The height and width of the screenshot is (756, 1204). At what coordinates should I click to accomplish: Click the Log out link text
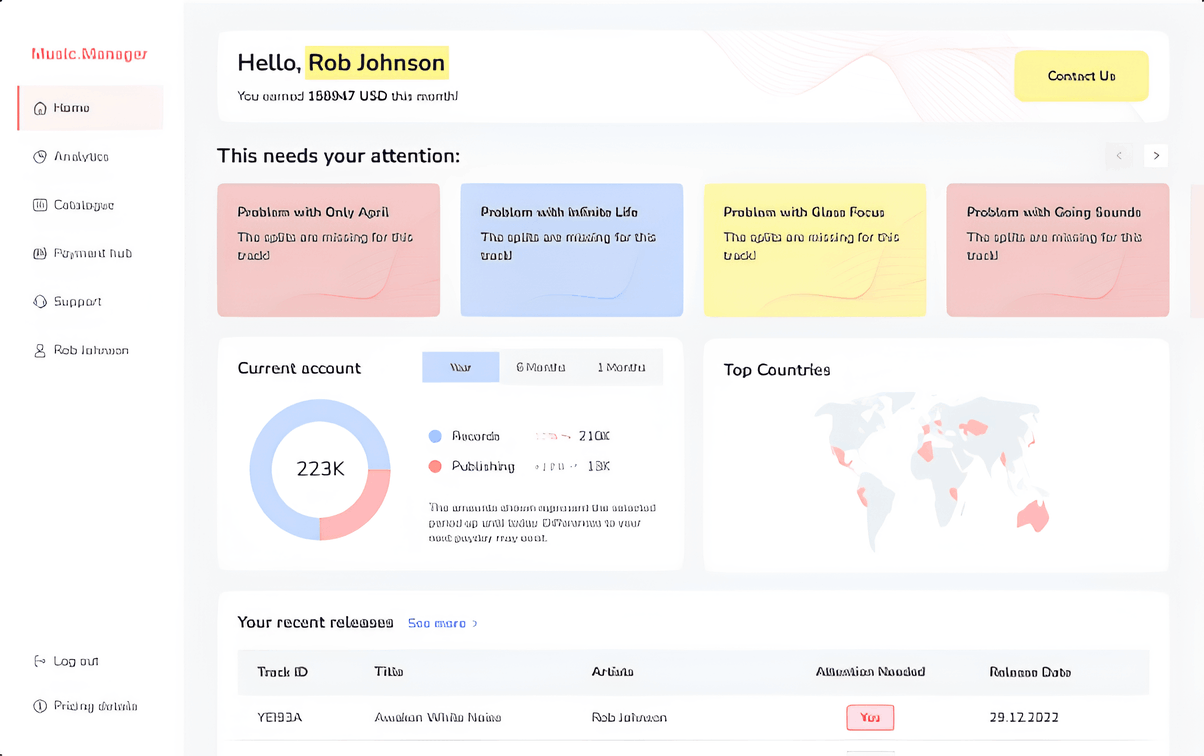76,661
